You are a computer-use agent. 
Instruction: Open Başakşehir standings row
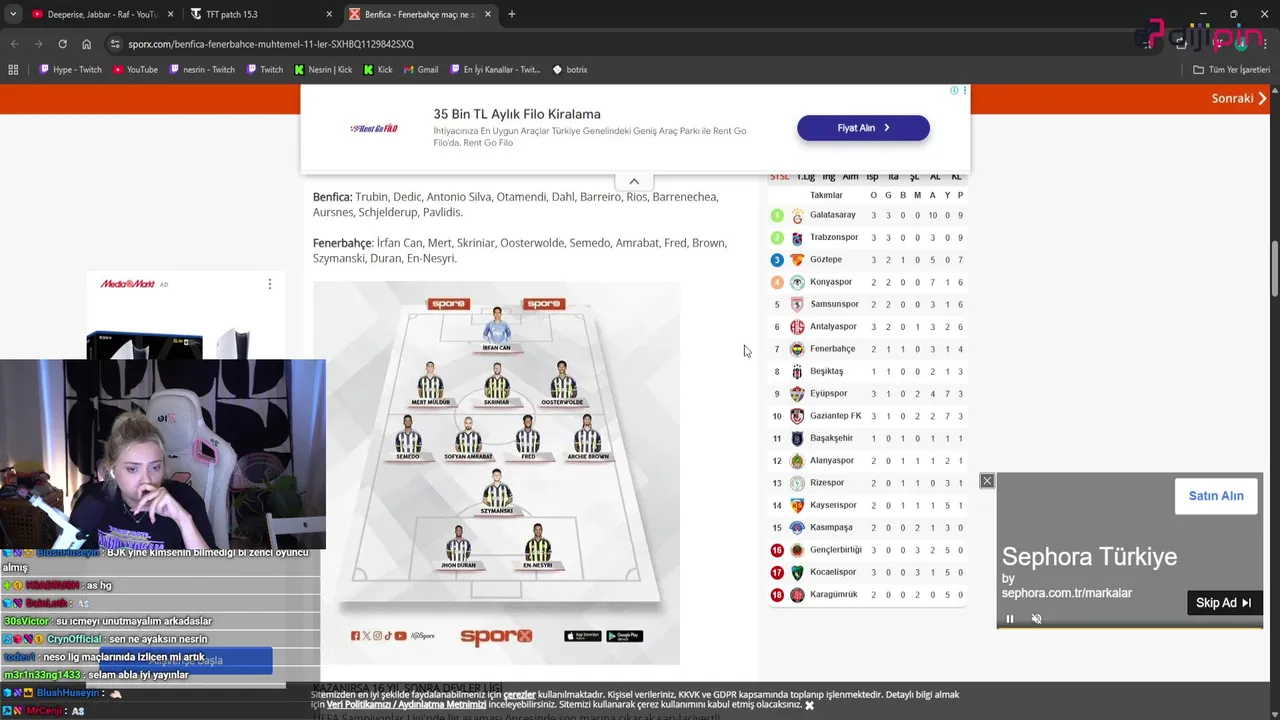coord(868,438)
